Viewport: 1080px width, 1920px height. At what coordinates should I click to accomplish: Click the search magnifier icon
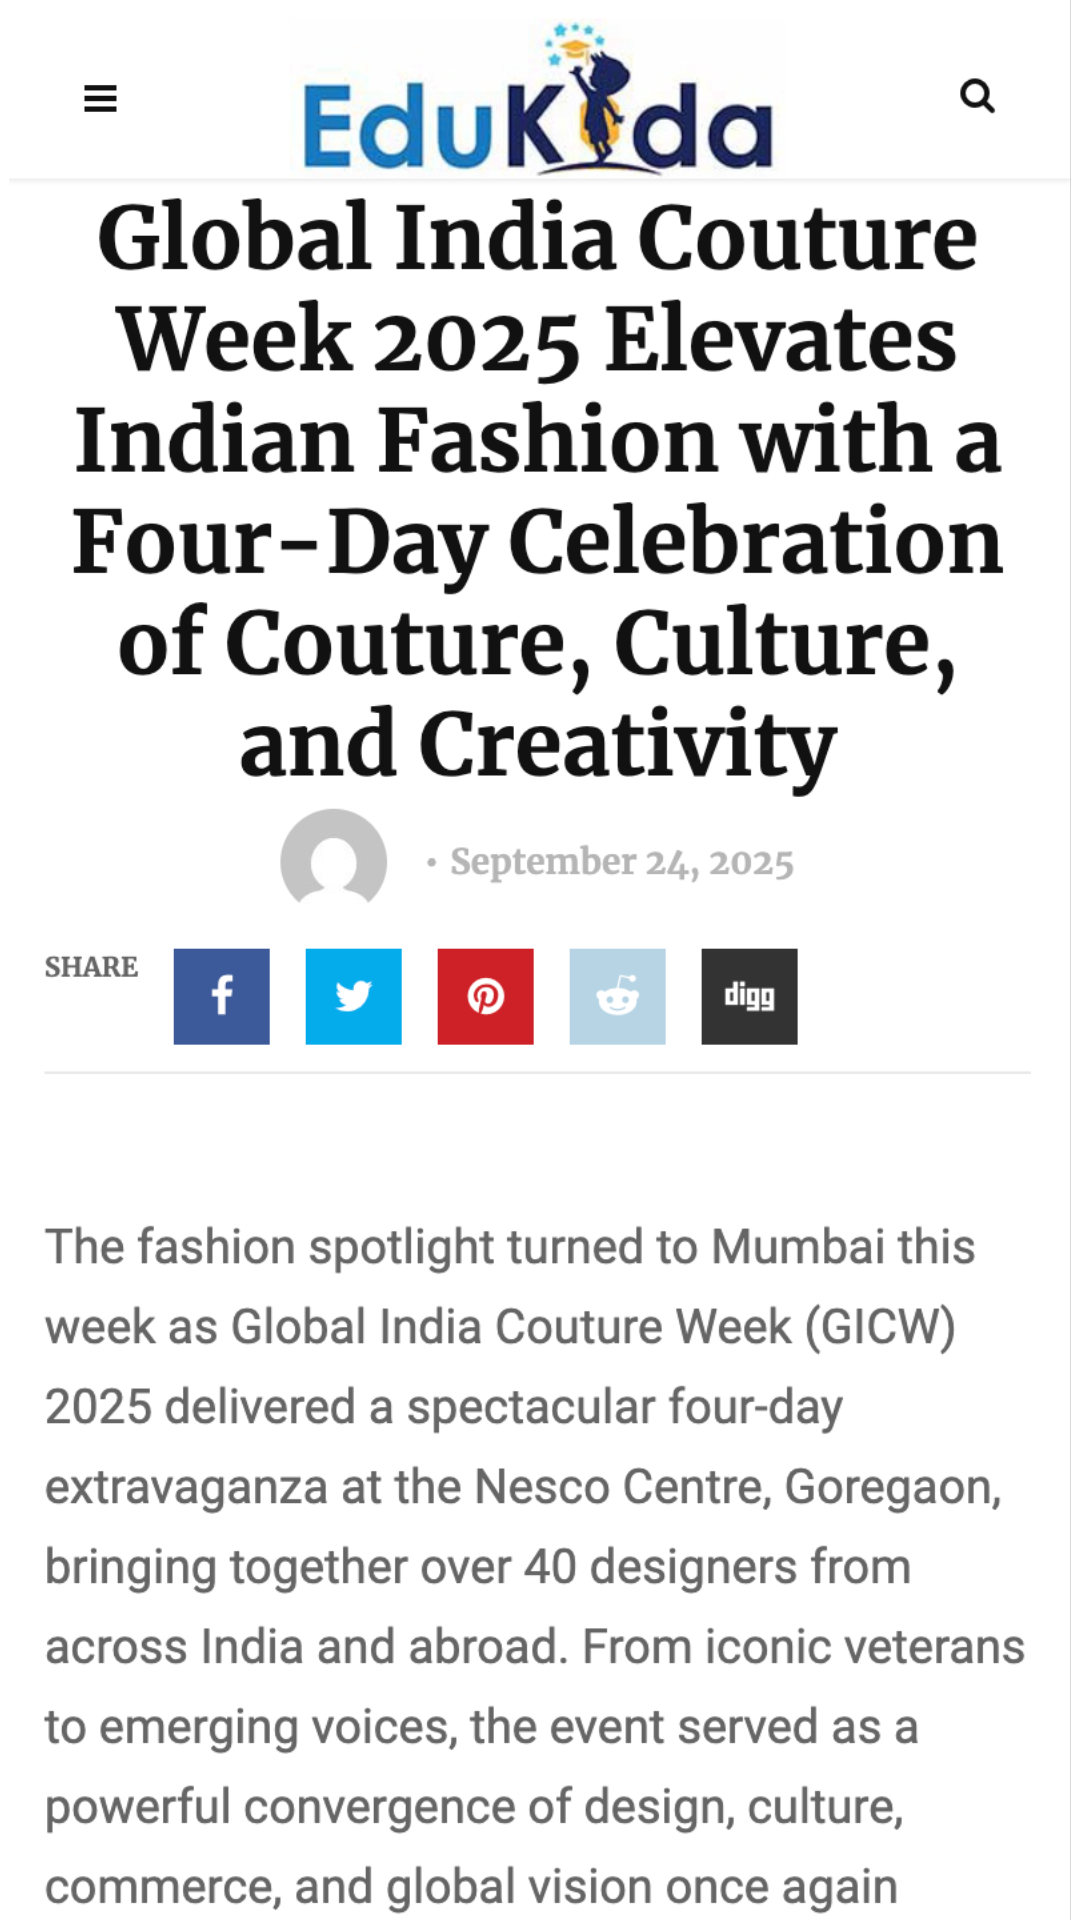[x=976, y=96]
